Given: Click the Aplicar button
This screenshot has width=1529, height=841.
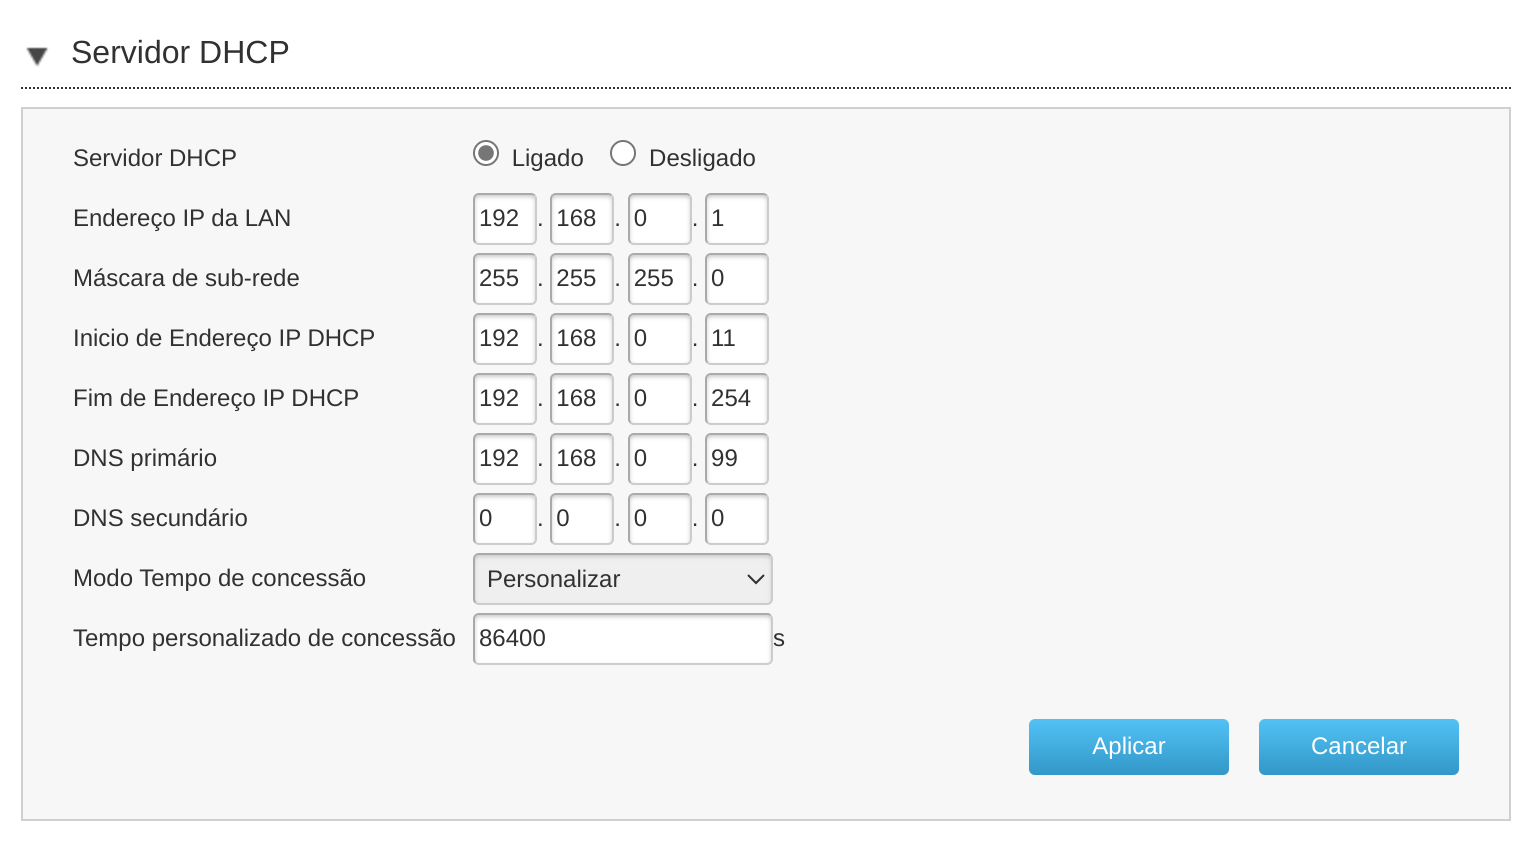Looking at the screenshot, I should (x=1128, y=746).
